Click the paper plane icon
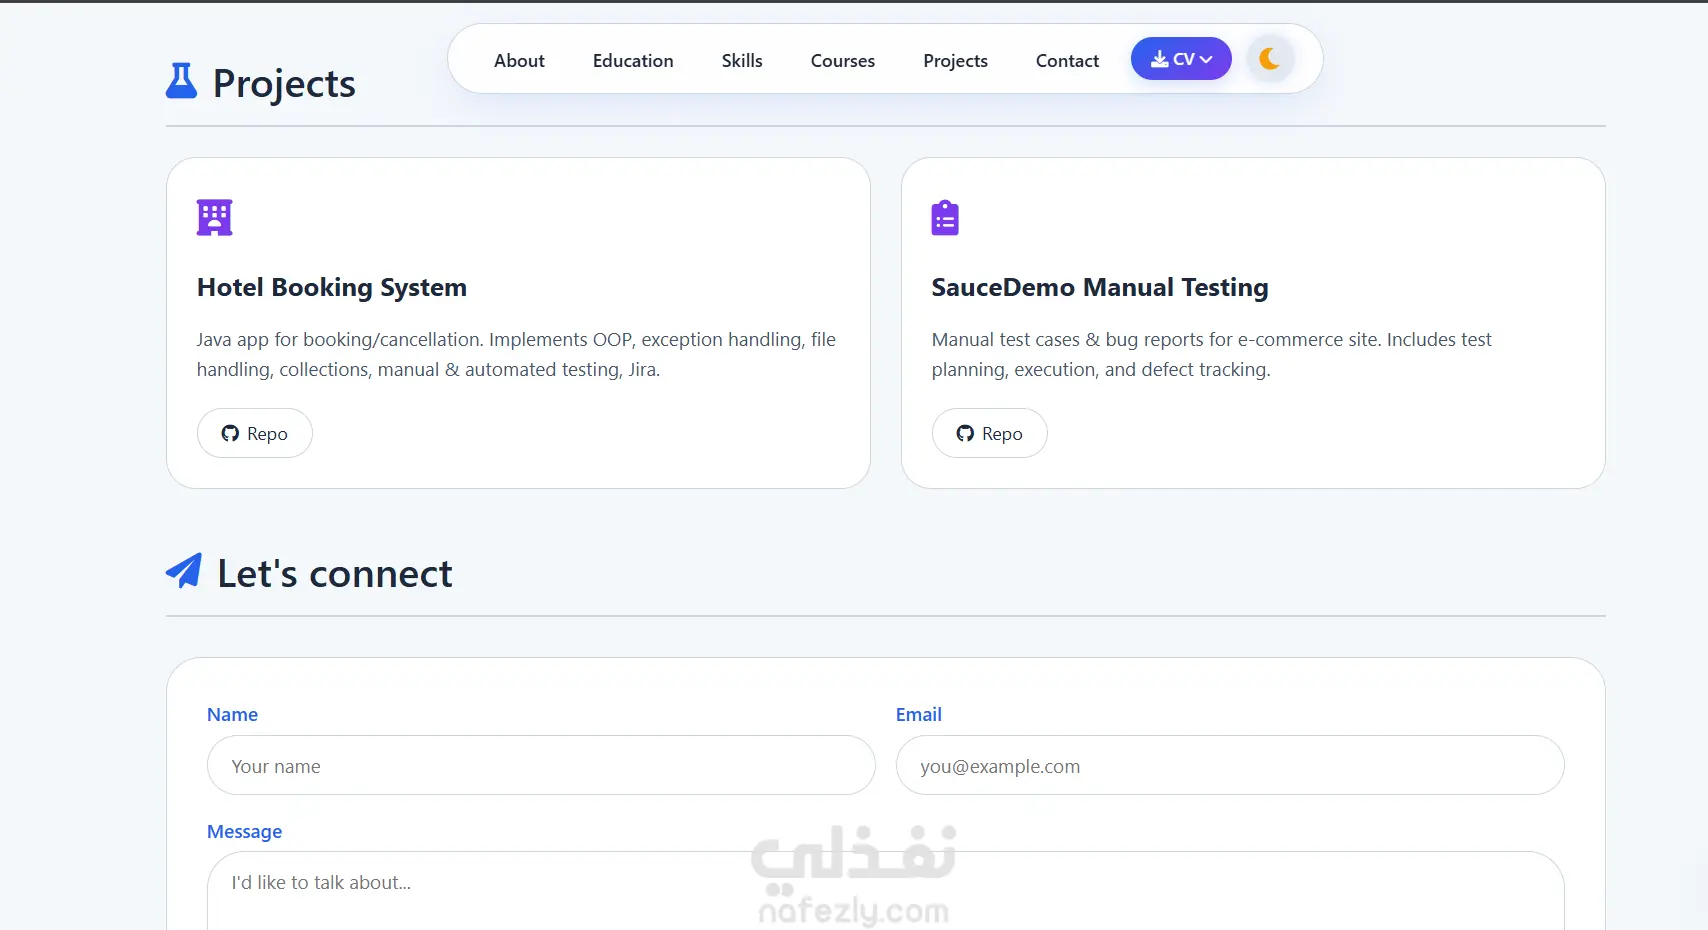This screenshot has height=930, width=1708. 184,571
